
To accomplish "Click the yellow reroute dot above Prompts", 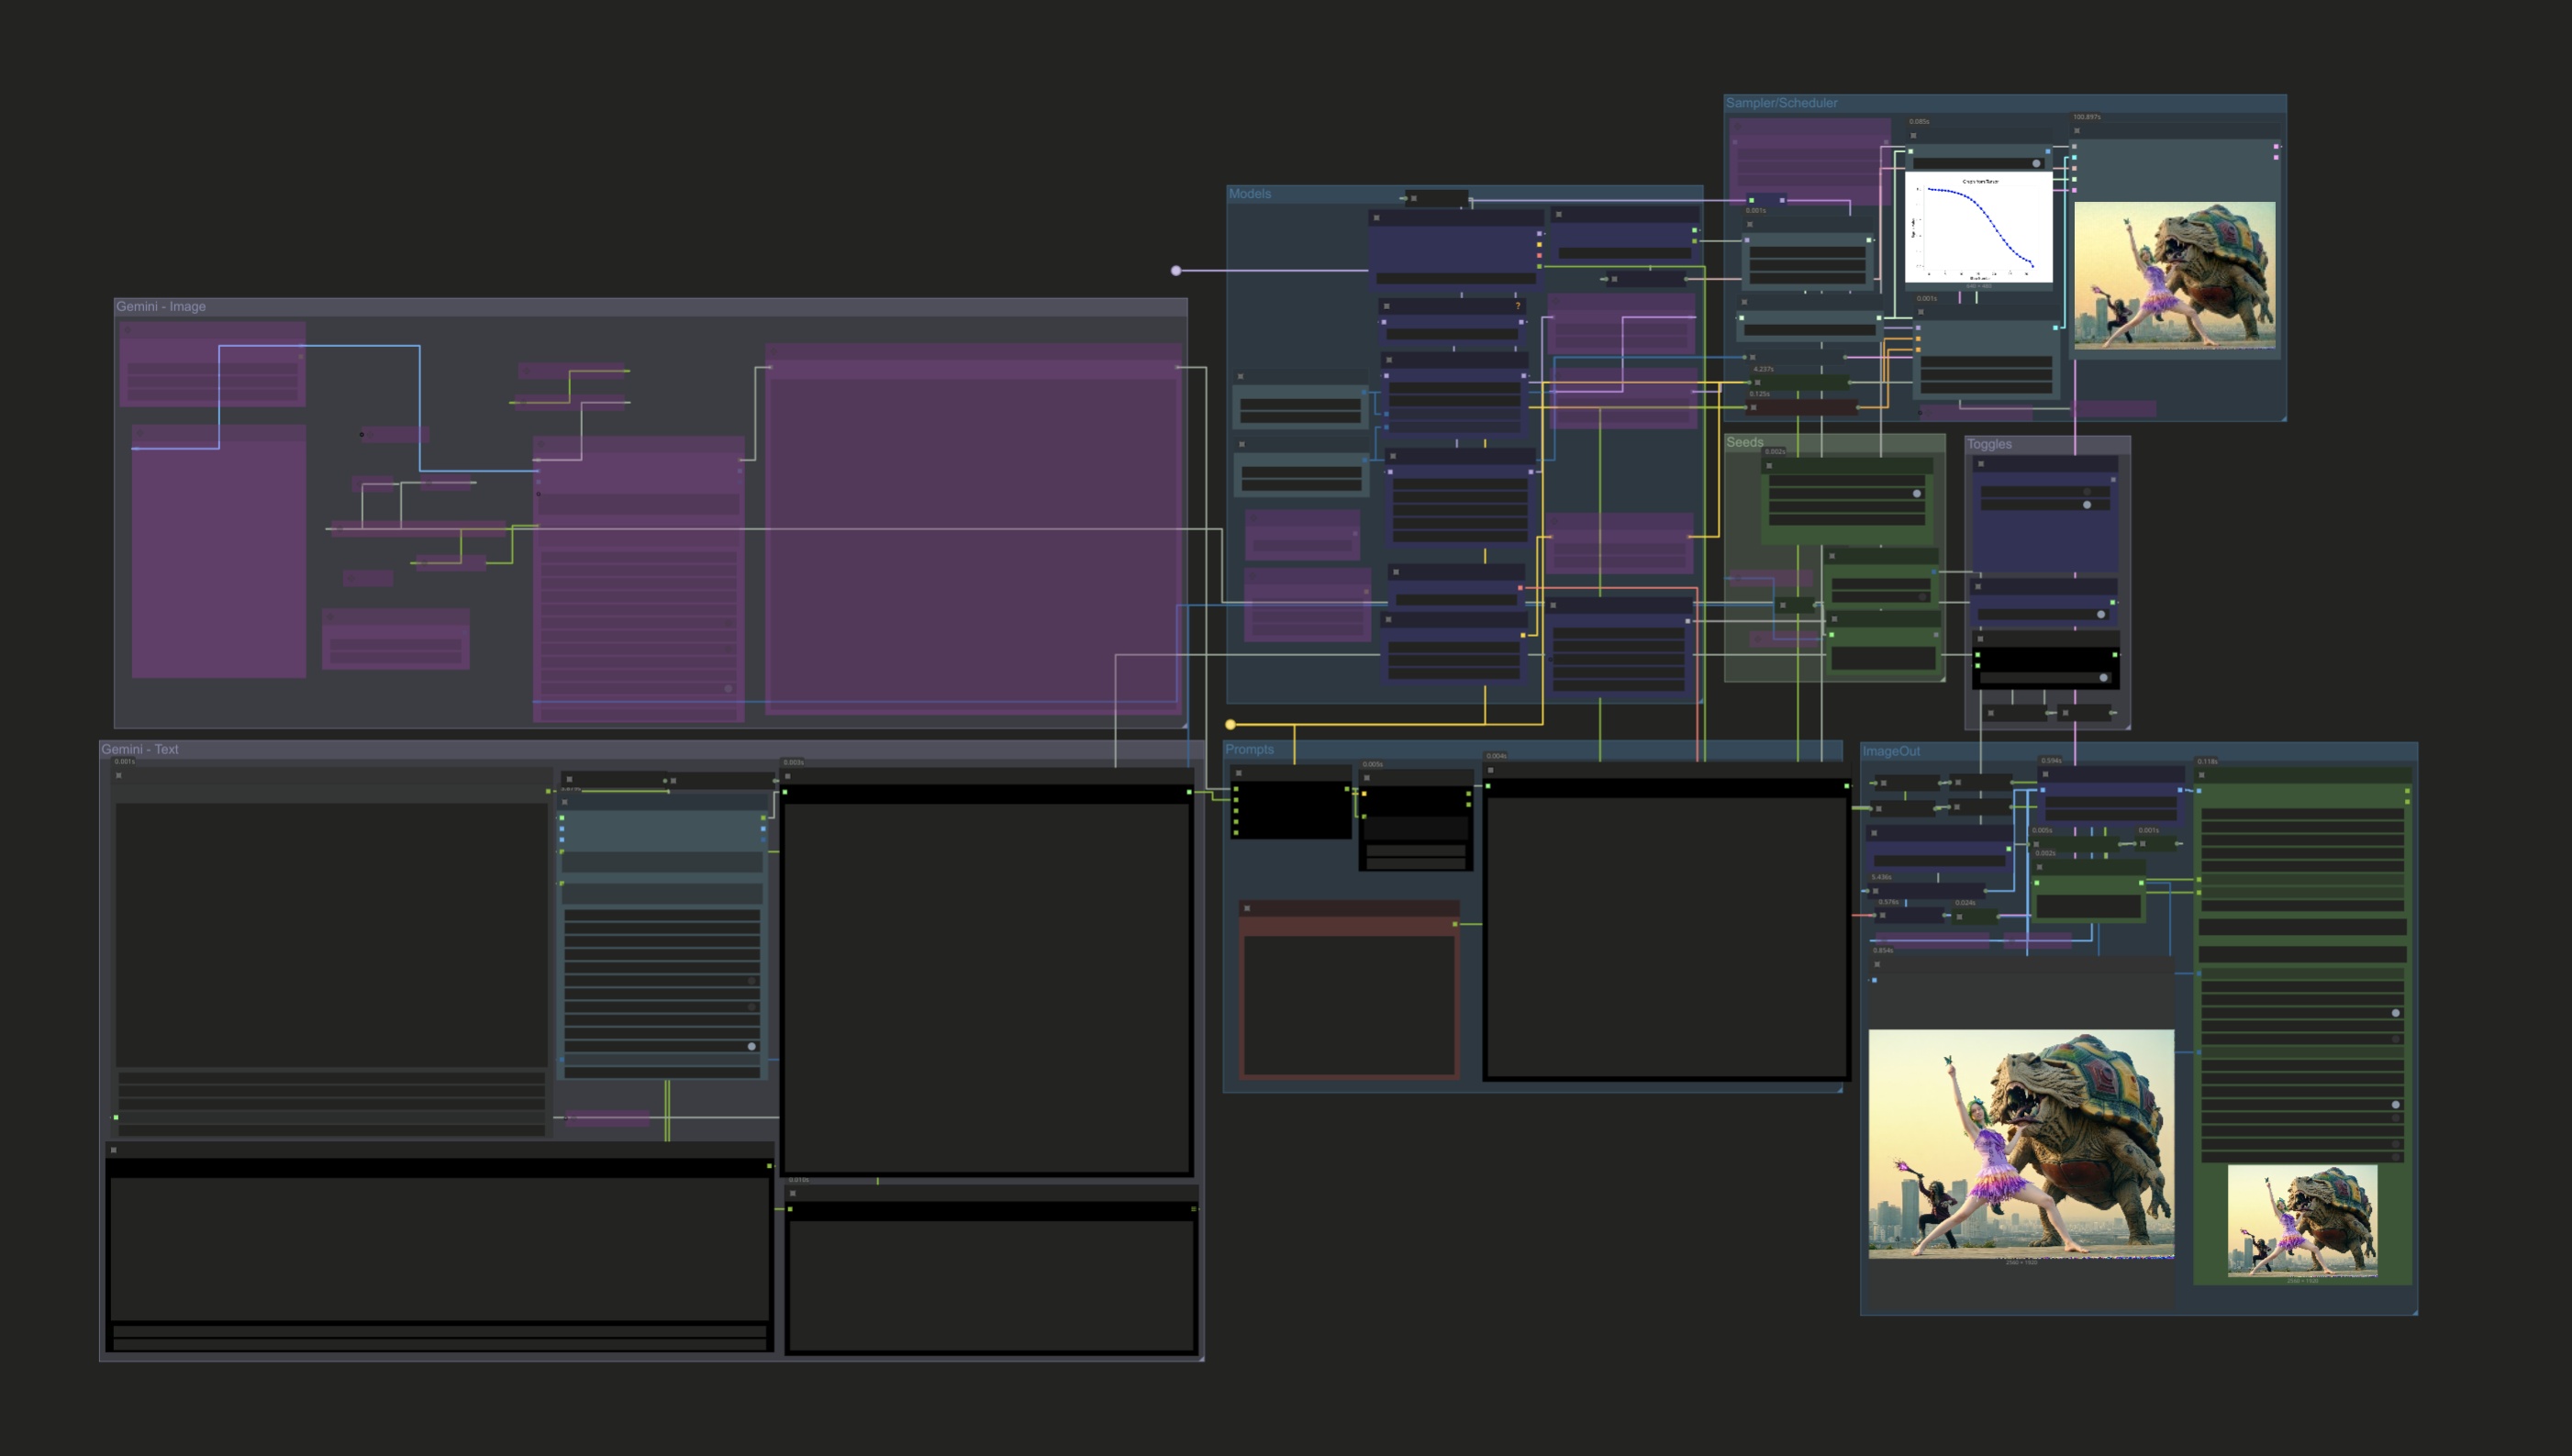I will click(x=1230, y=724).
